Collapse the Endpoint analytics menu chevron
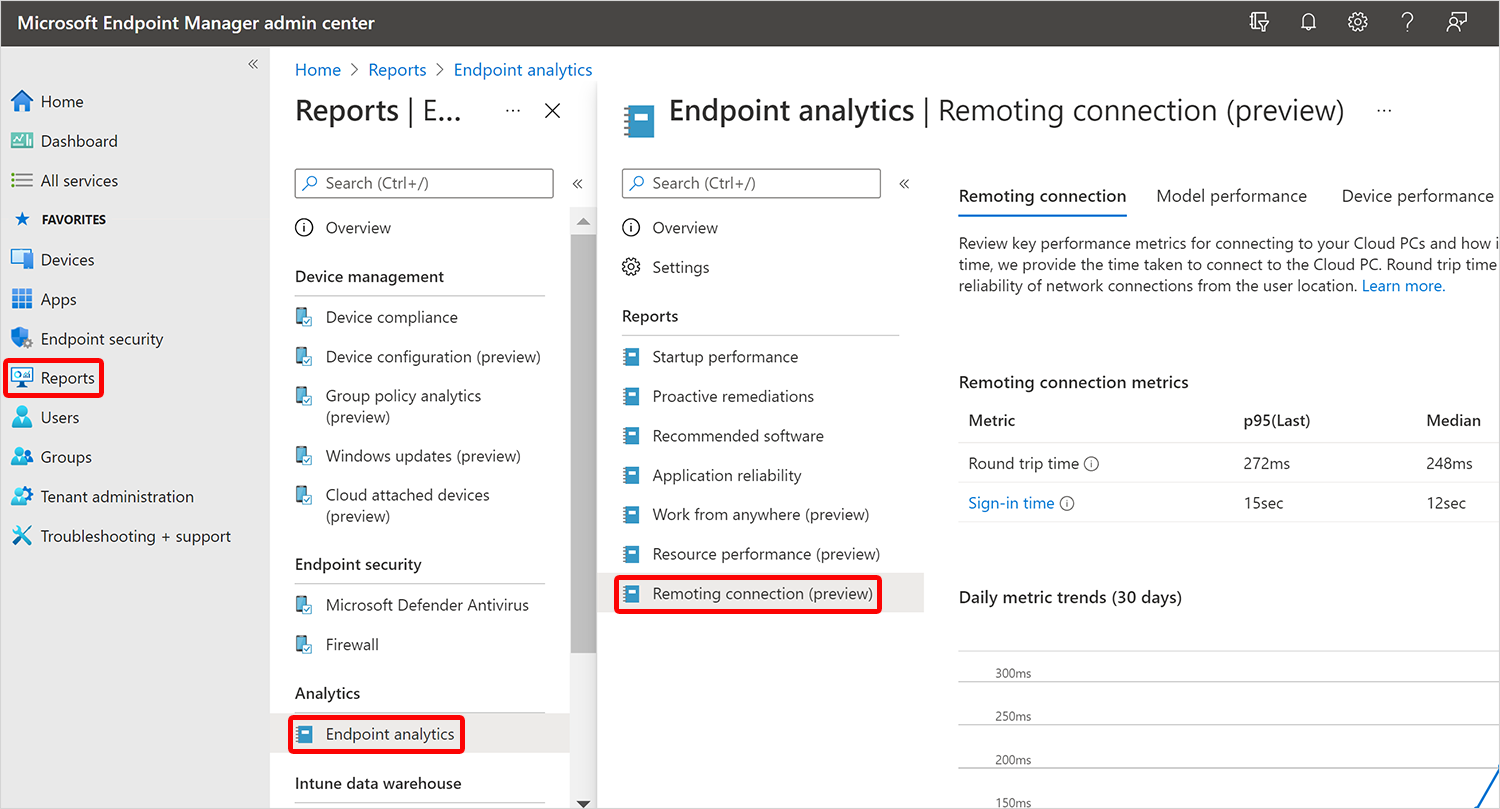This screenshot has width=1500, height=809. tap(904, 184)
